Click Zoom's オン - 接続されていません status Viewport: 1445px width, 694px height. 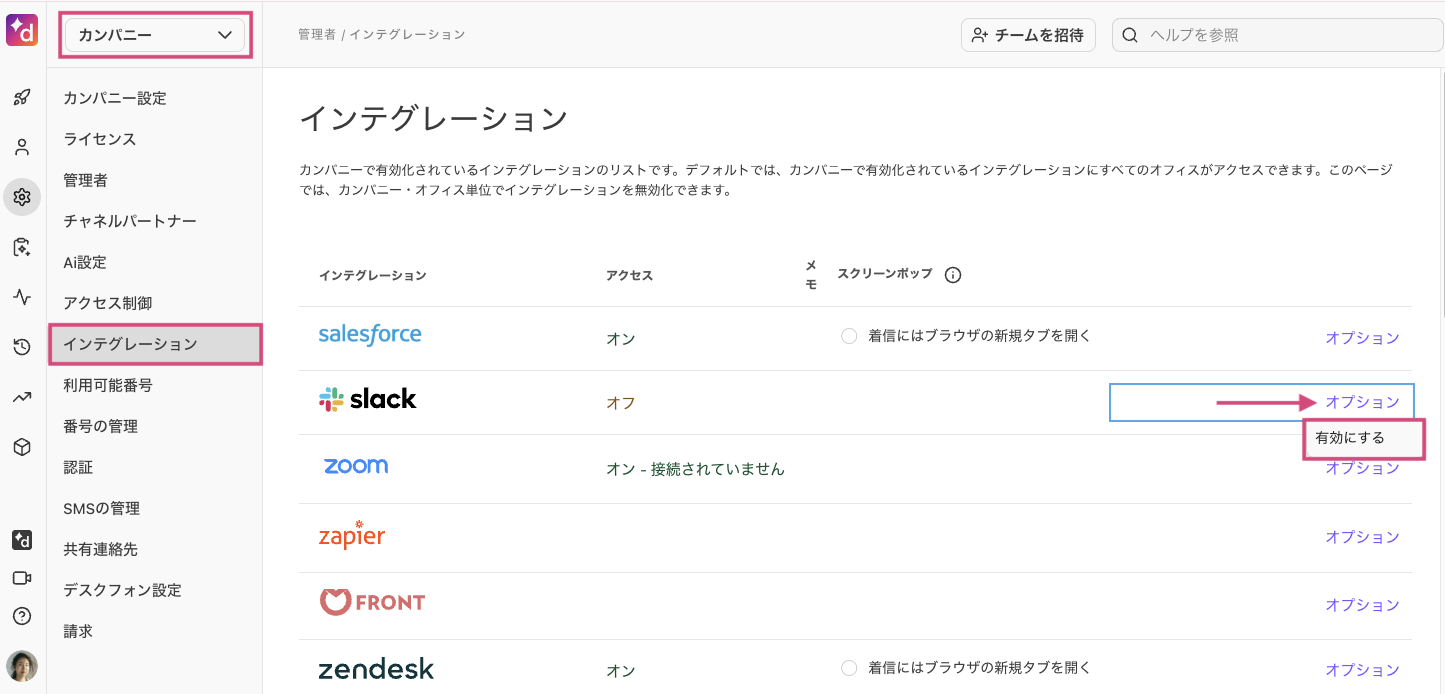coord(695,468)
